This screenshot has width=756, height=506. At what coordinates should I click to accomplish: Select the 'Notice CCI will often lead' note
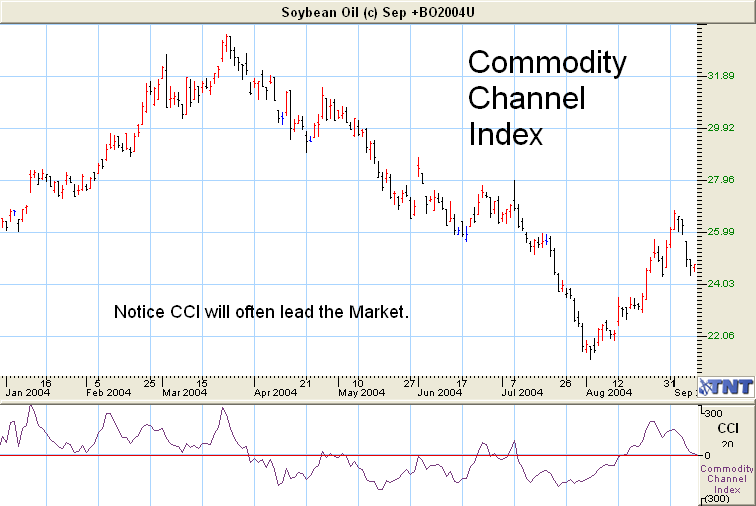(x=262, y=312)
